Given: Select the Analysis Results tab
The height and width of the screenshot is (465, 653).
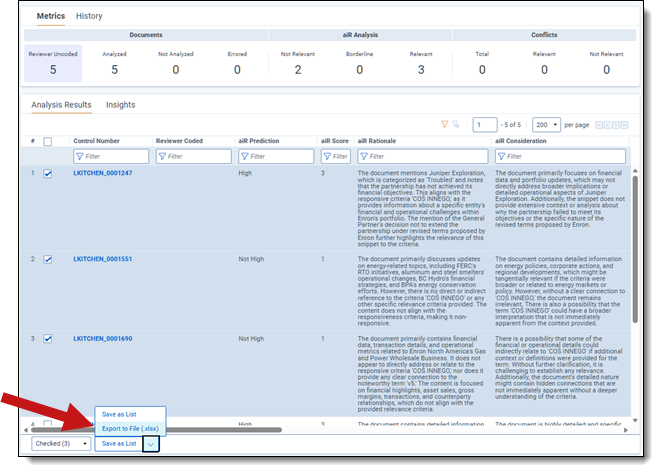Looking at the screenshot, I should 61,105.
